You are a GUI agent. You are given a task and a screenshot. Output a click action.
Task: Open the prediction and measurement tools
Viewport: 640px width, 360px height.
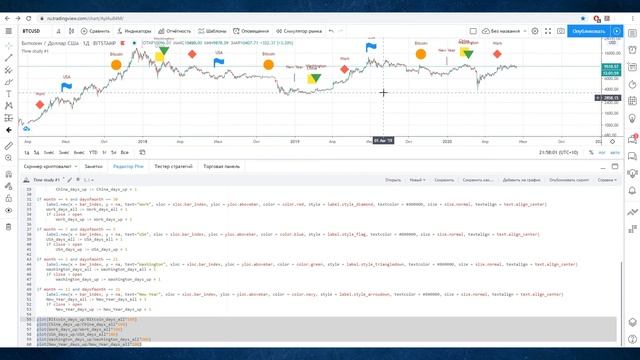[x=9, y=118]
